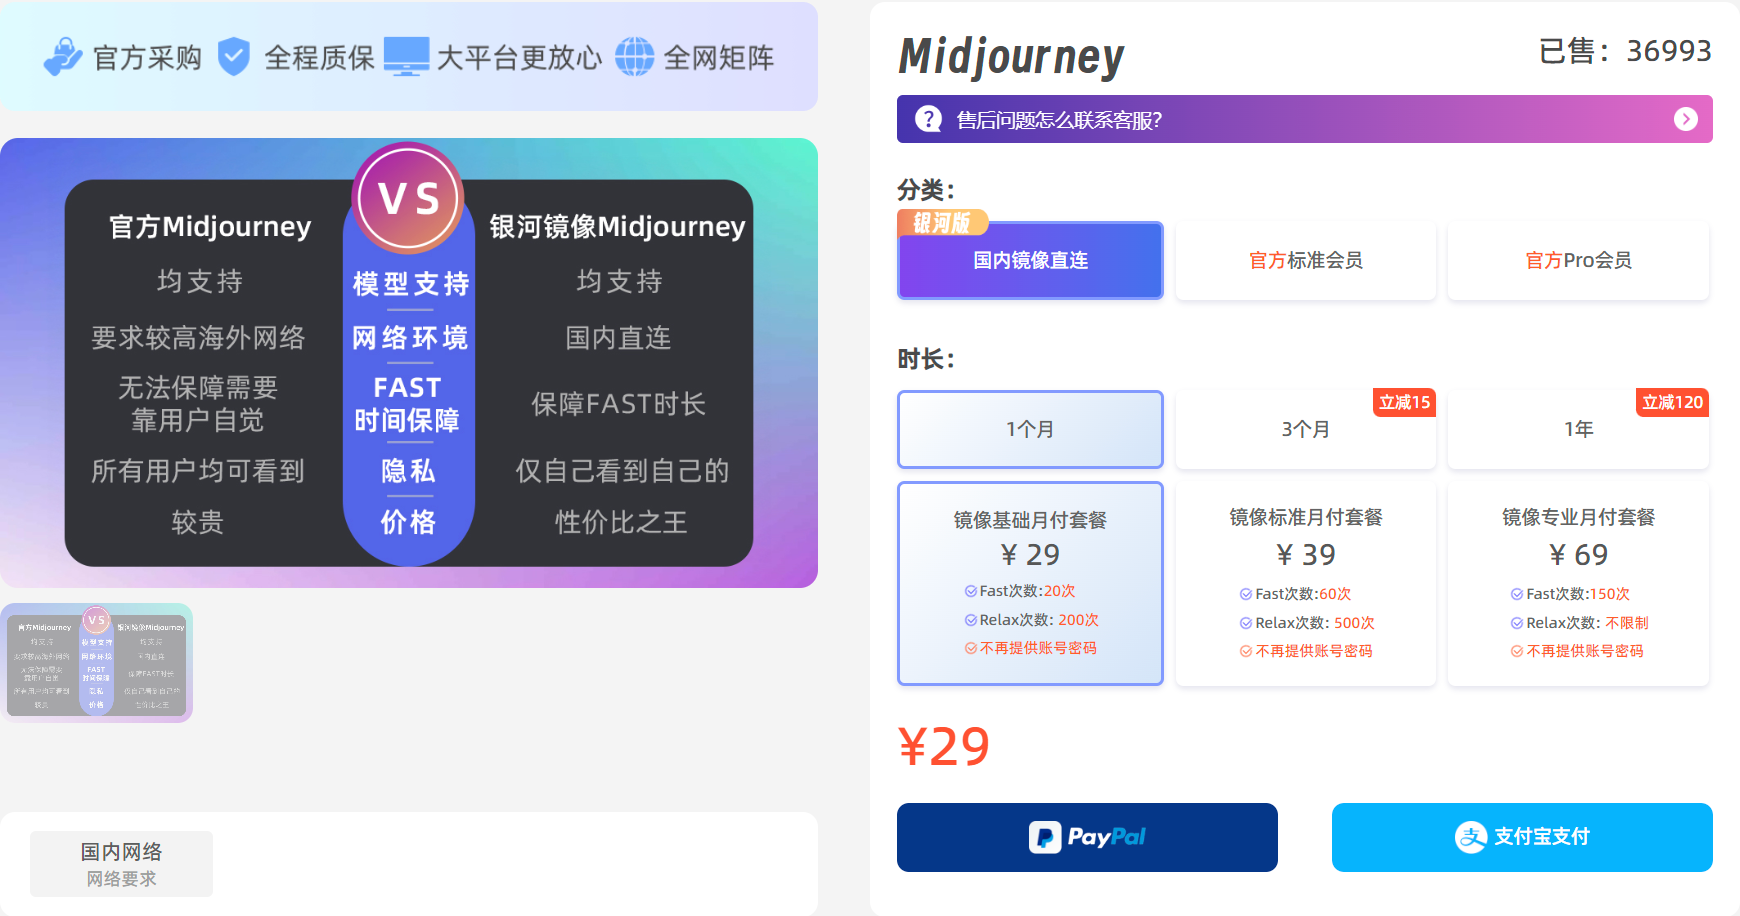Select the 国内镜像直连 category option
The height and width of the screenshot is (916, 1740).
tap(1030, 260)
